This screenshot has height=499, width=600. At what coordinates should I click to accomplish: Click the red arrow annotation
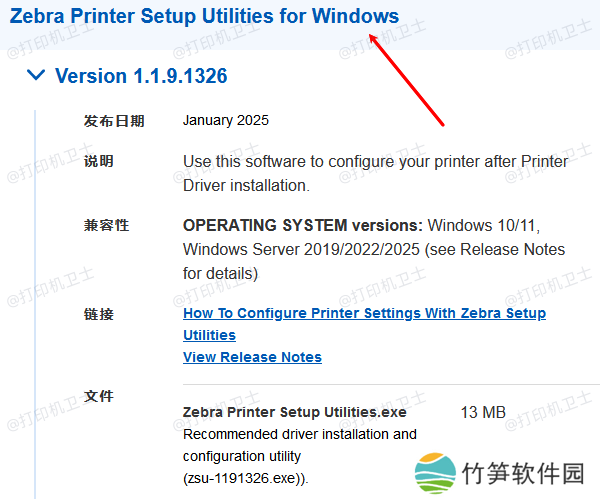(408, 80)
